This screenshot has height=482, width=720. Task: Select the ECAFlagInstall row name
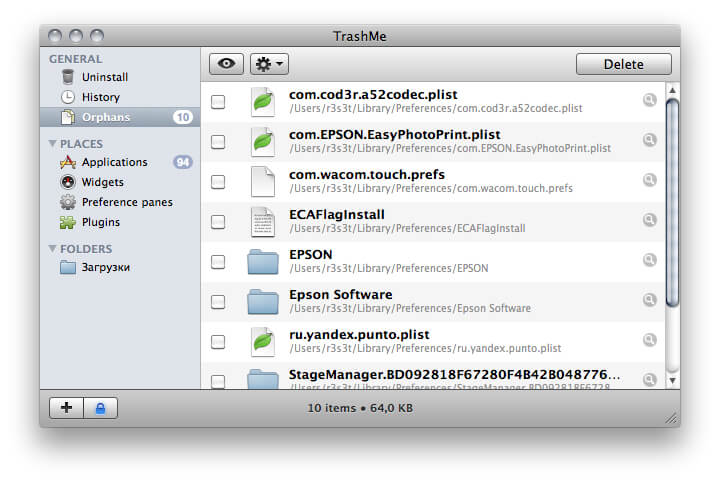[x=337, y=214]
